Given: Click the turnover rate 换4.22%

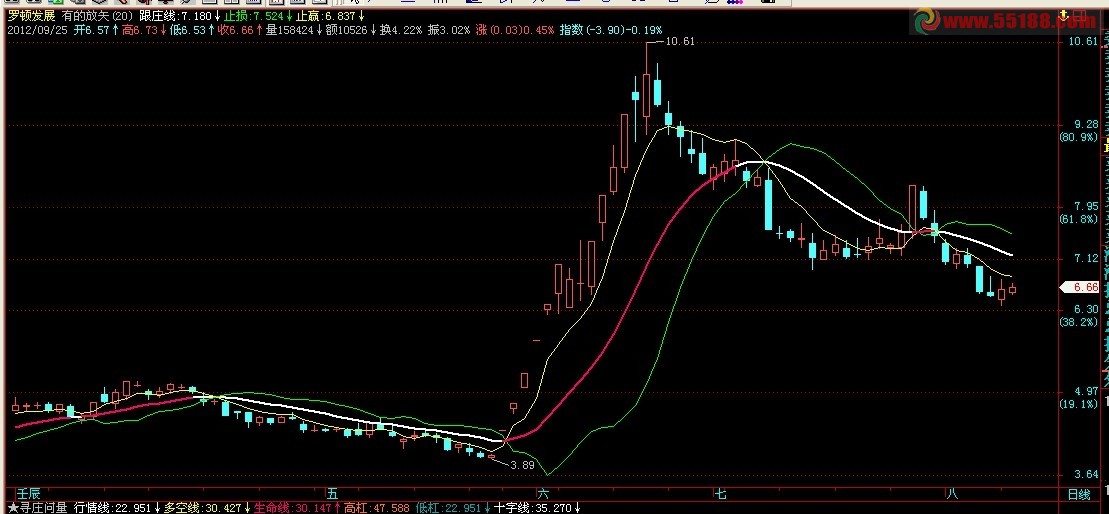Looking at the screenshot, I should [400, 30].
